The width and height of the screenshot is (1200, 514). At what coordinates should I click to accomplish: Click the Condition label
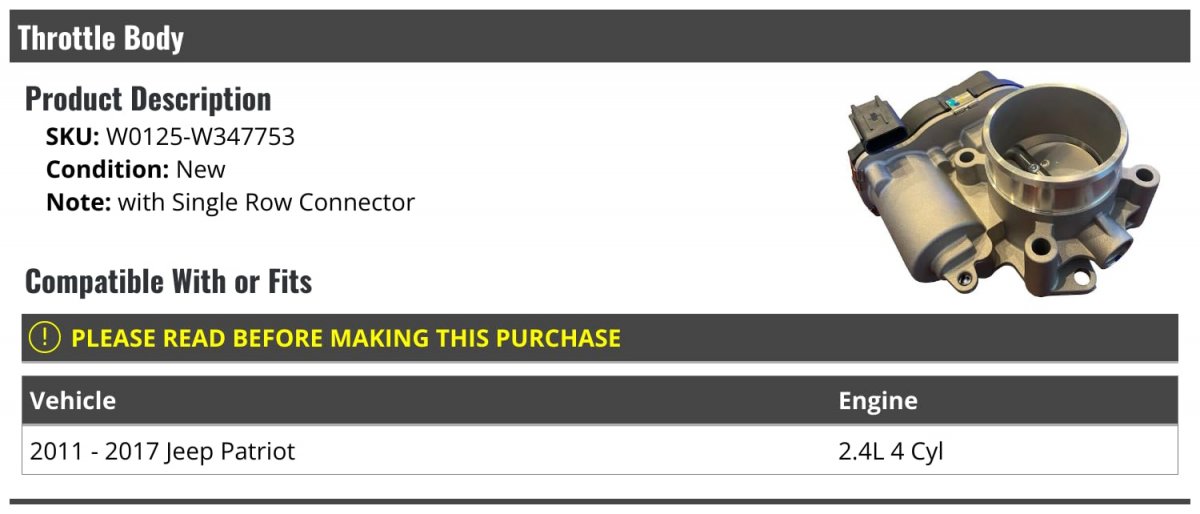pyautogui.click(x=108, y=169)
